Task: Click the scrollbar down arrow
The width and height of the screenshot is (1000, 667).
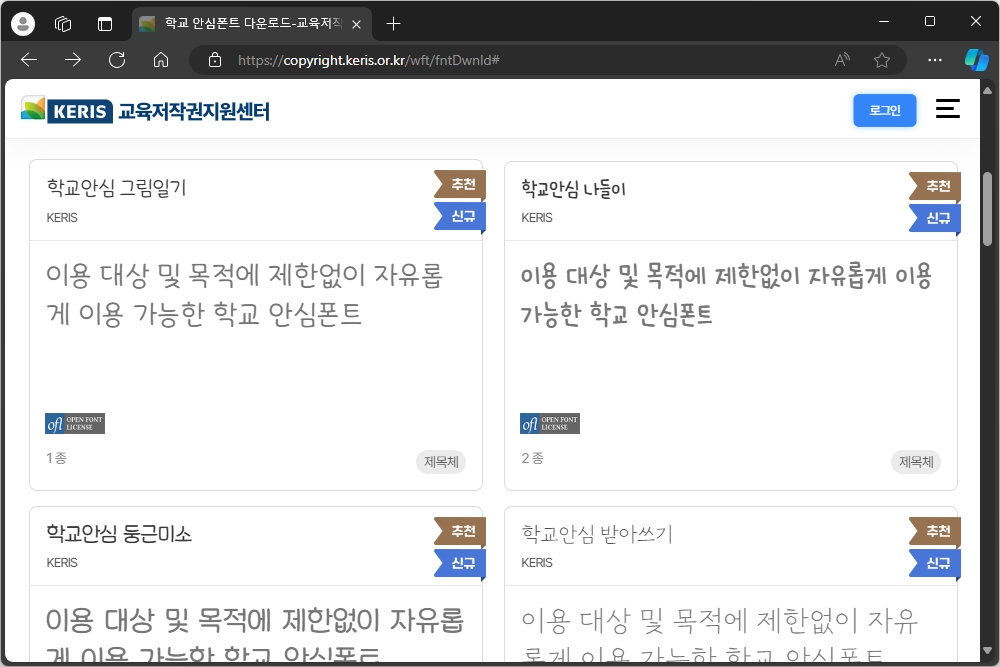Action: coord(988,651)
